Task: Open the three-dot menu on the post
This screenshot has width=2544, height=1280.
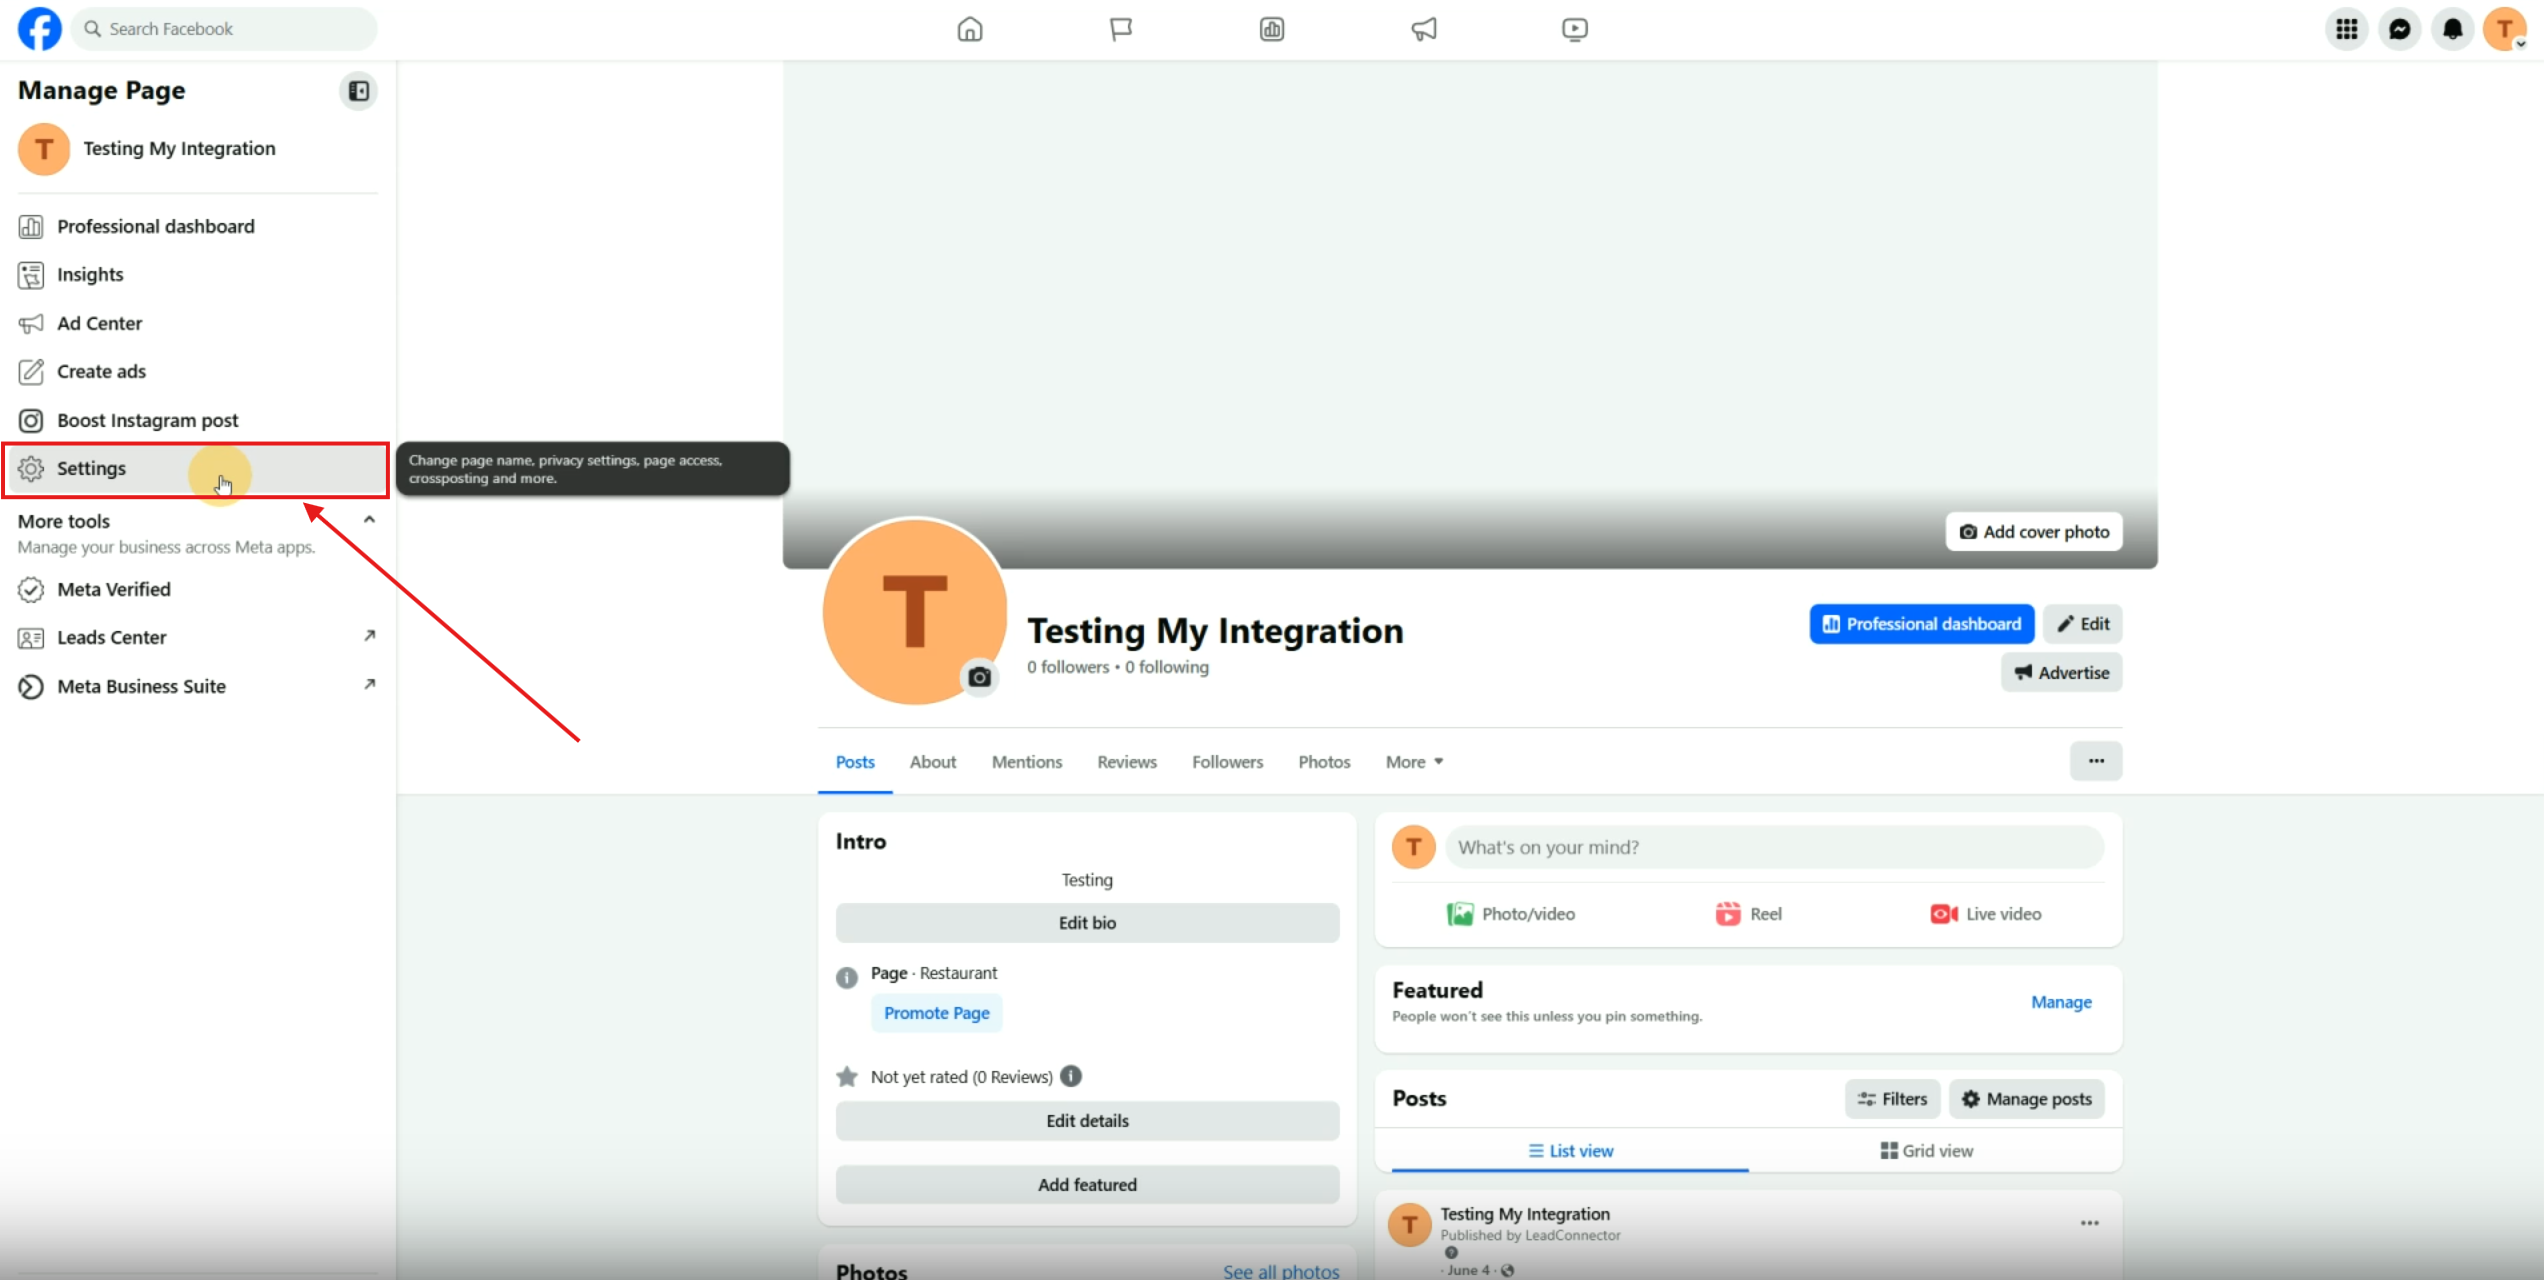Action: (2090, 1223)
